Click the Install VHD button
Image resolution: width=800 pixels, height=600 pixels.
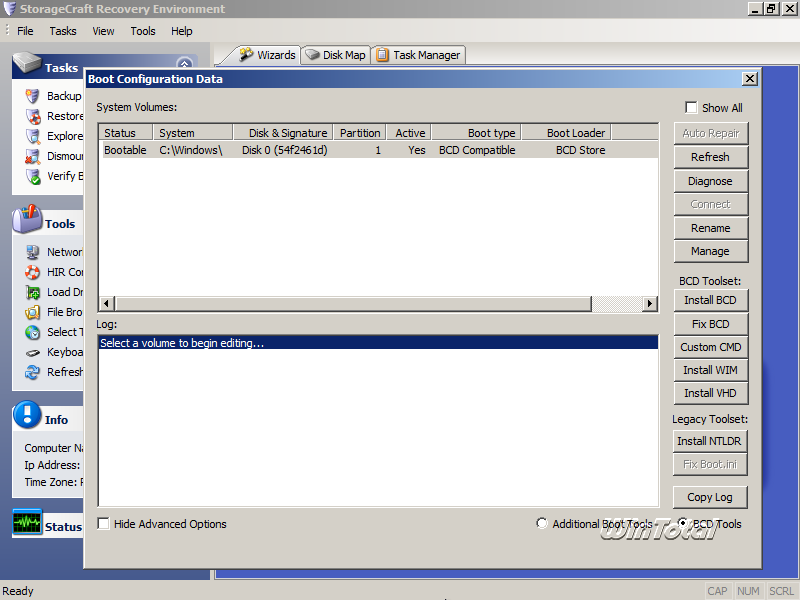pyautogui.click(x=710, y=393)
